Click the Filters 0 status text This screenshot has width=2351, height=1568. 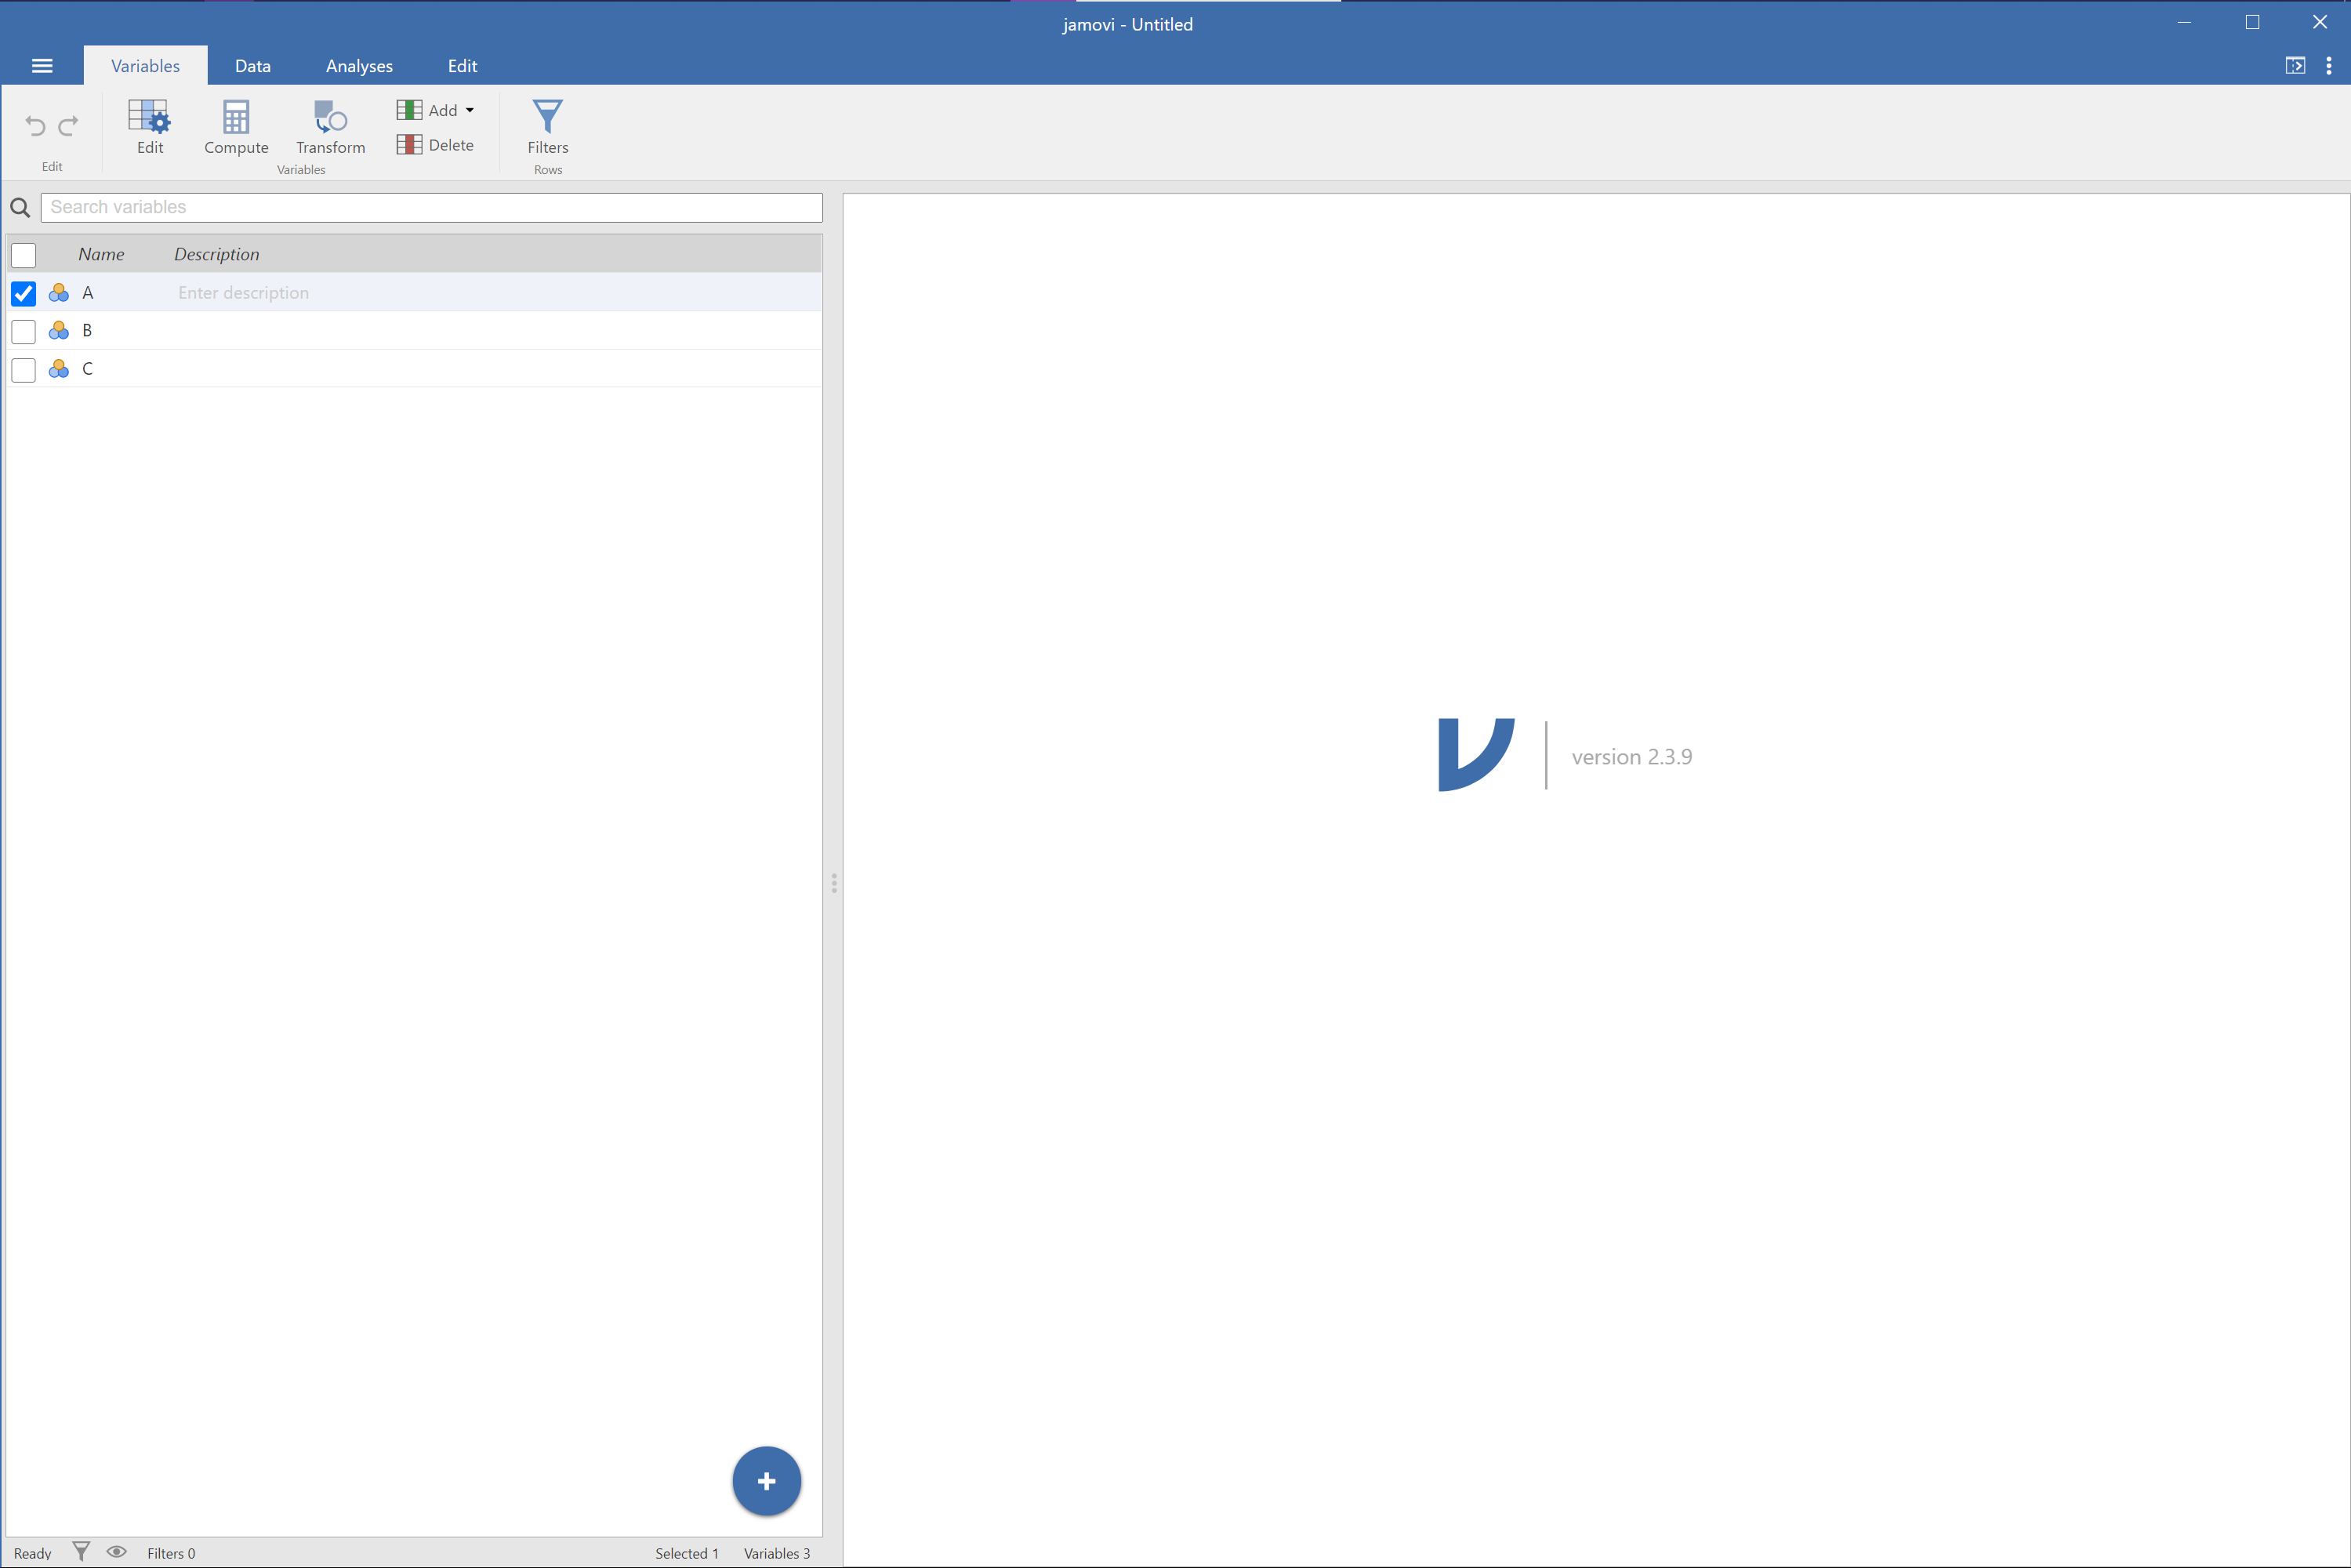coord(171,1553)
